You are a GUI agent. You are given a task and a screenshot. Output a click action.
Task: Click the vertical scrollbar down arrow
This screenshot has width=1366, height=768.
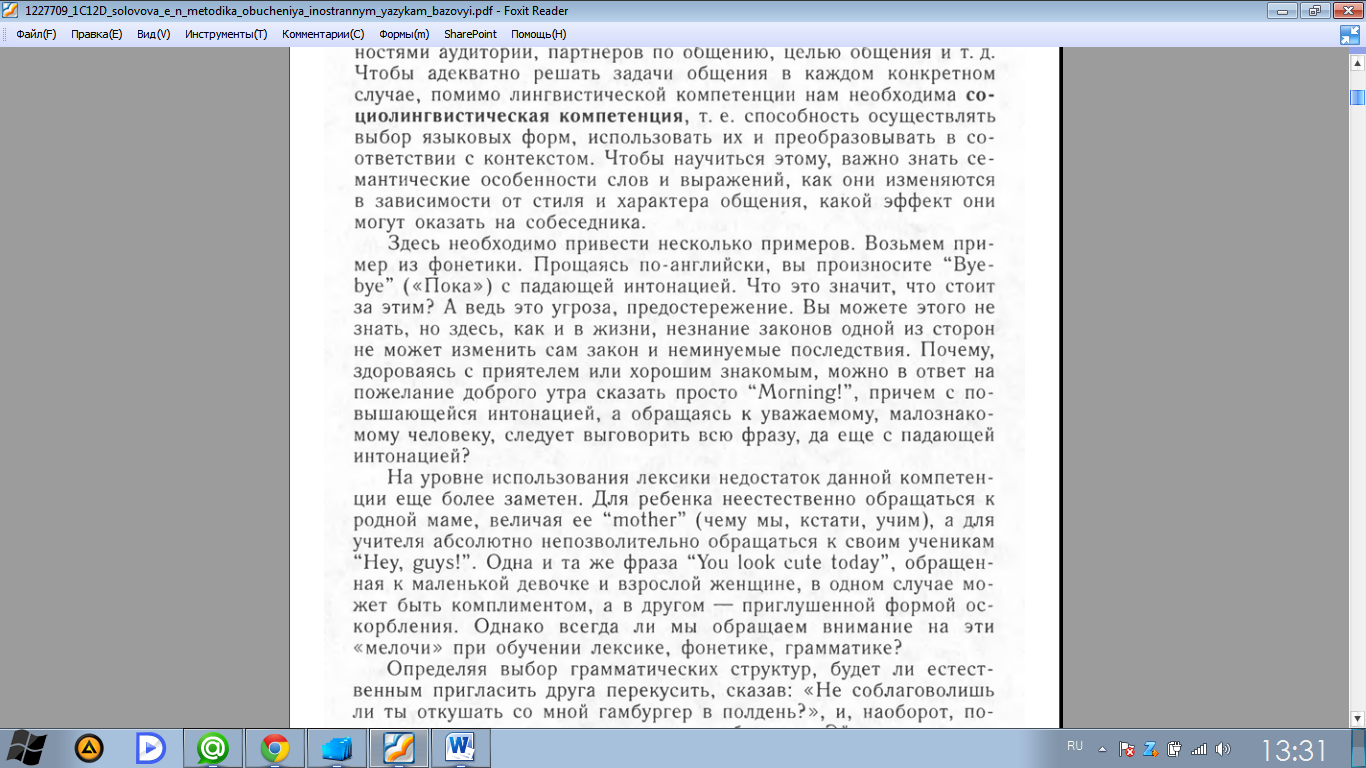pyautogui.click(x=1357, y=718)
